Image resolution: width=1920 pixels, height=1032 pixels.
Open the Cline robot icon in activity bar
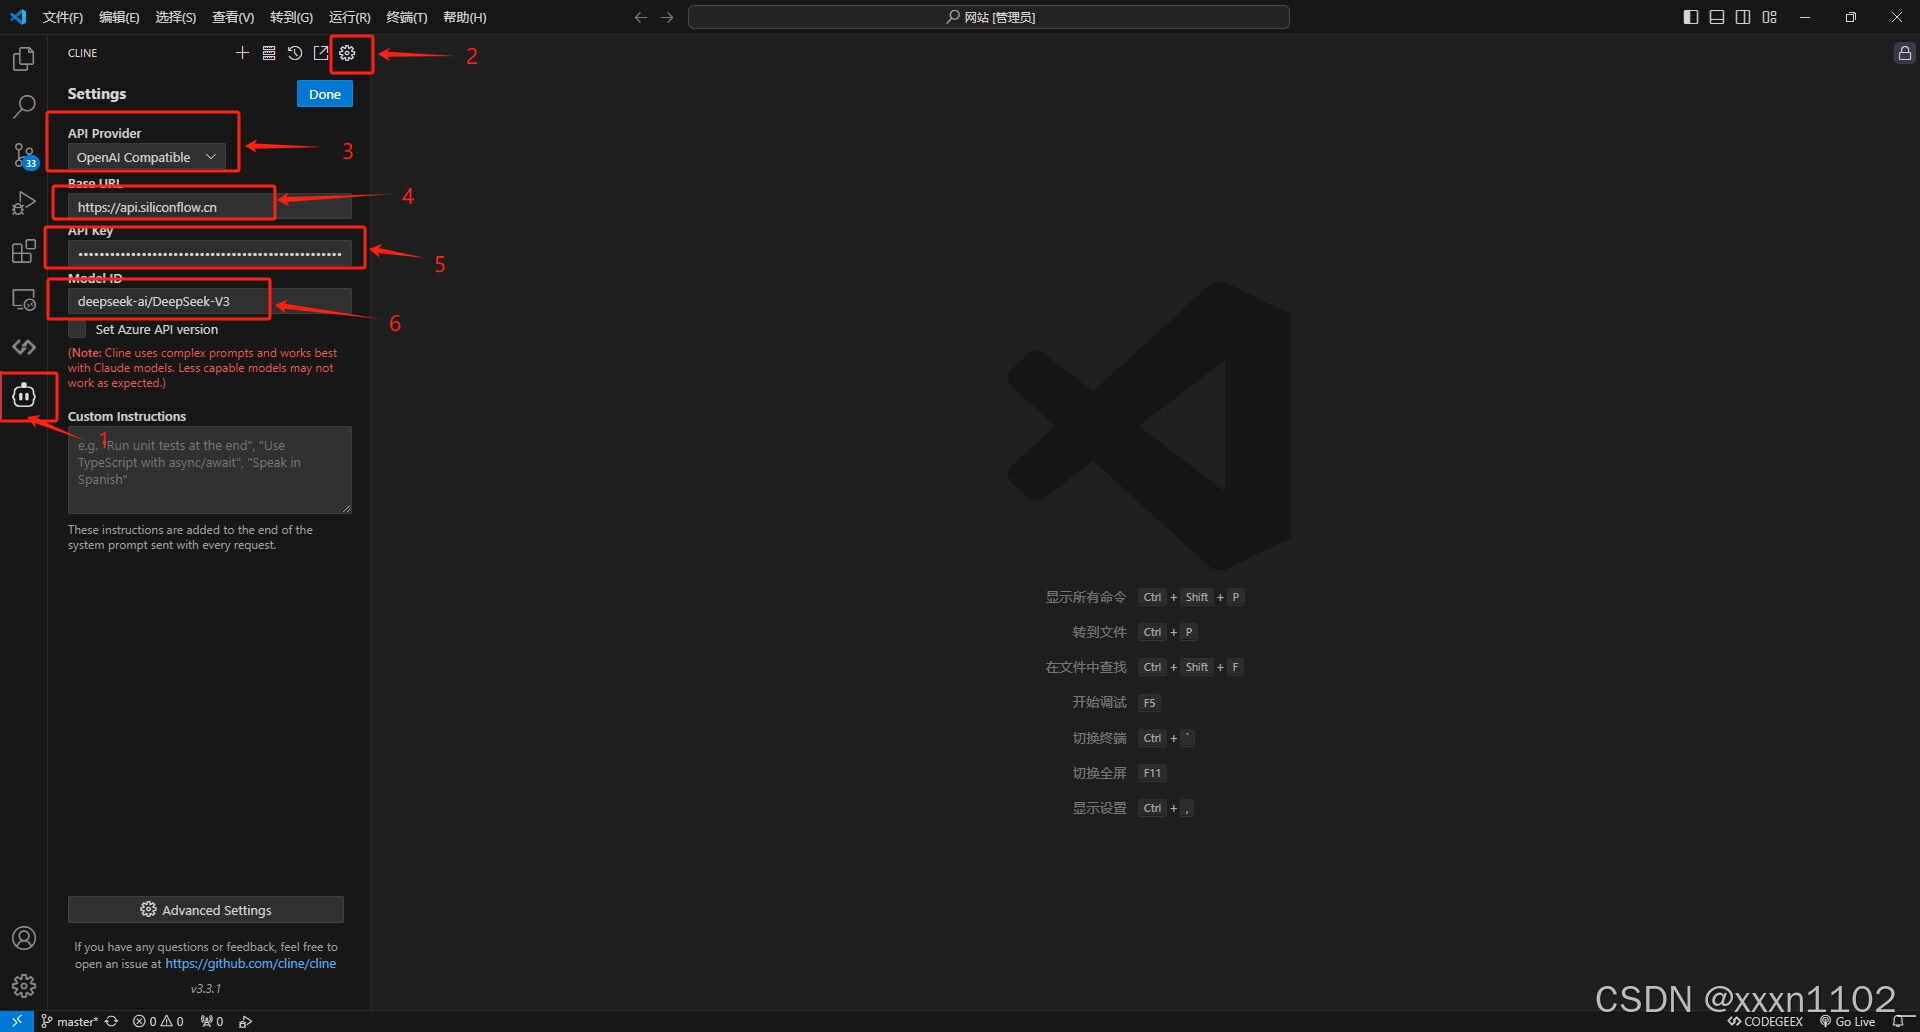click(x=24, y=396)
